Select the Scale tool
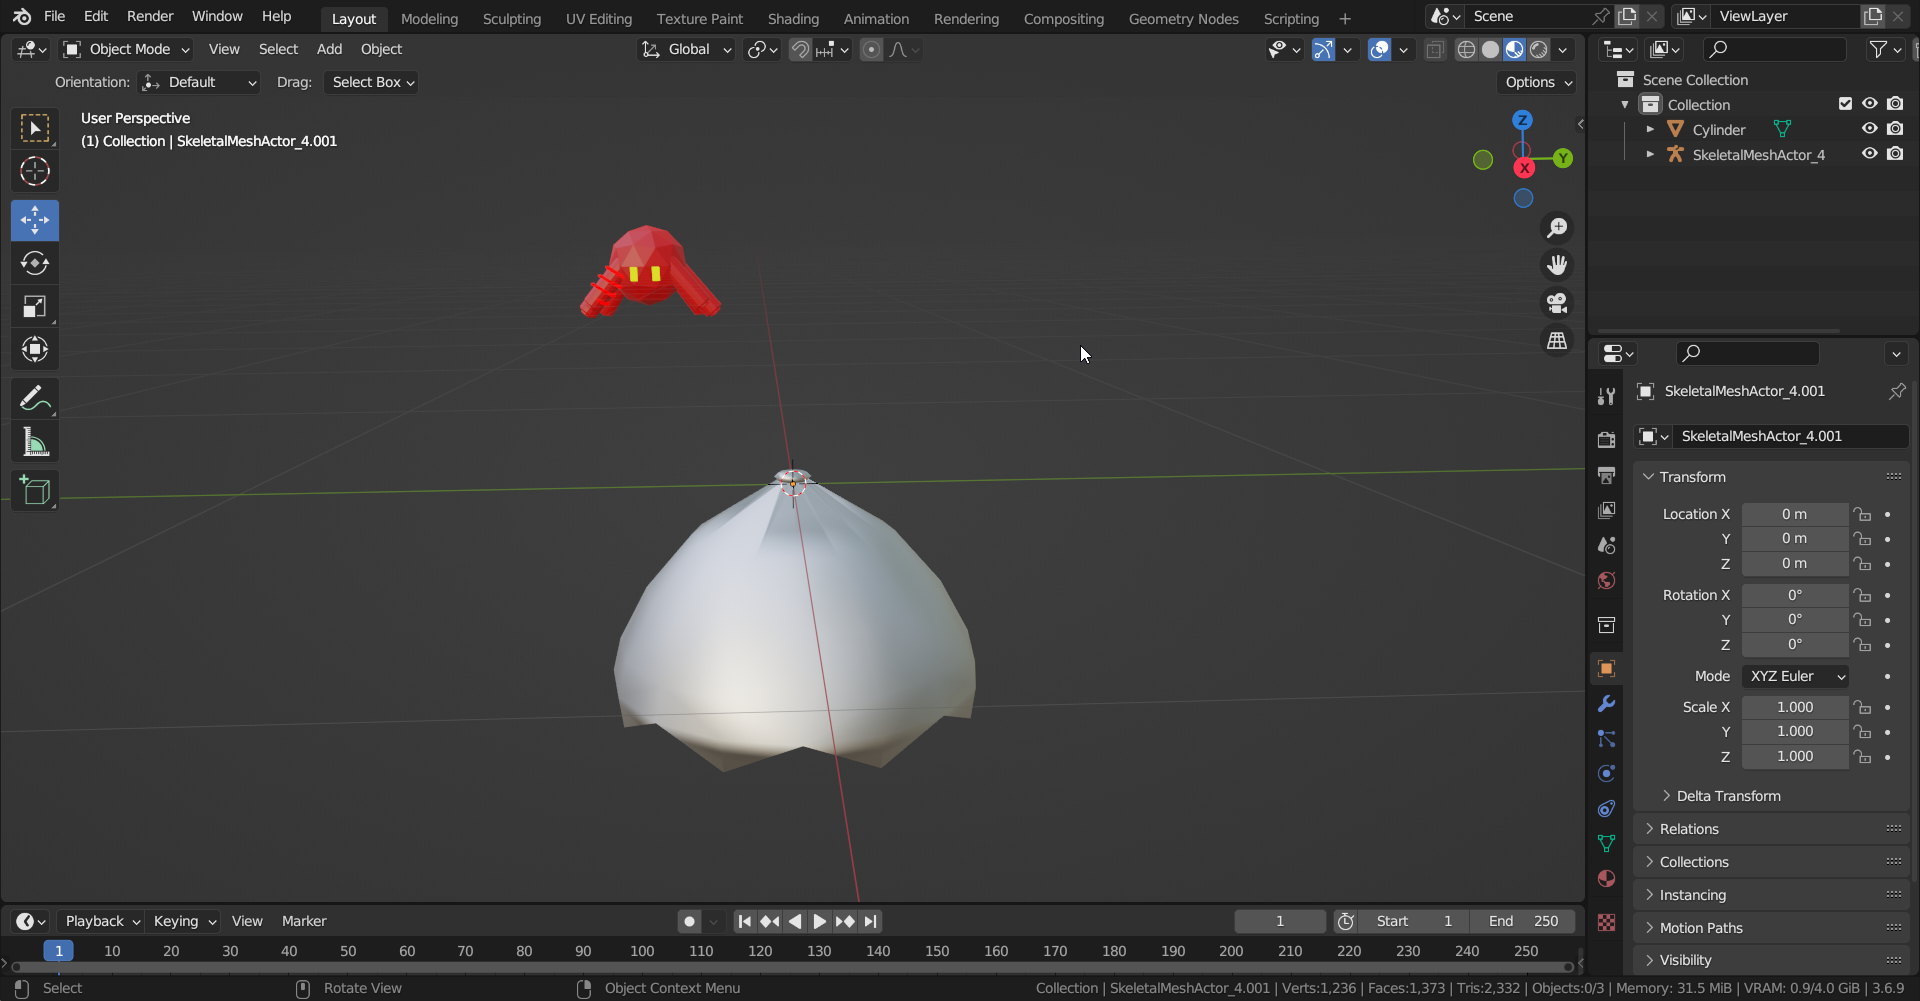Viewport: 1920px width, 1001px height. pyautogui.click(x=35, y=306)
